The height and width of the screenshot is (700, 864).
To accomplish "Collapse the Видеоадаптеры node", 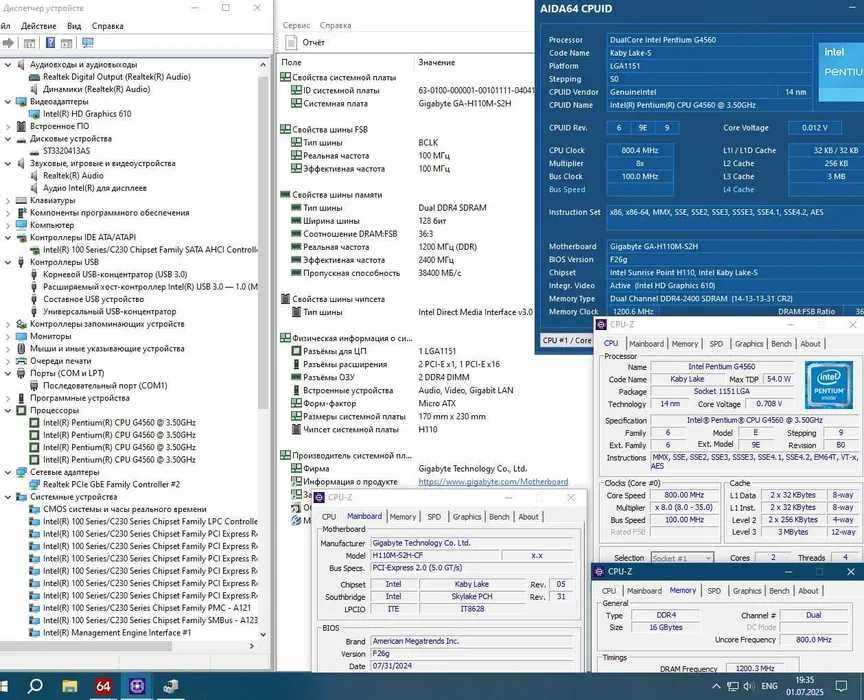I will click(8, 101).
